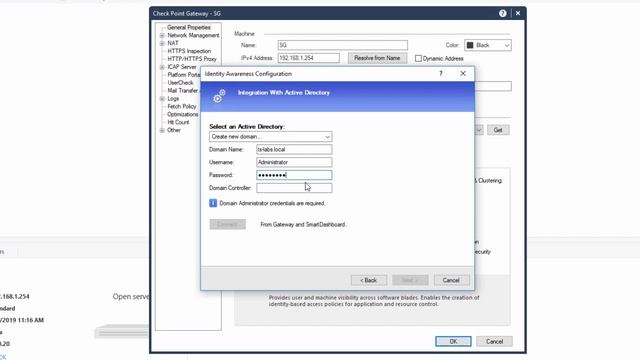This screenshot has height=360, width=640.
Task: Expand the Network Management tree node
Action: click(x=162, y=36)
